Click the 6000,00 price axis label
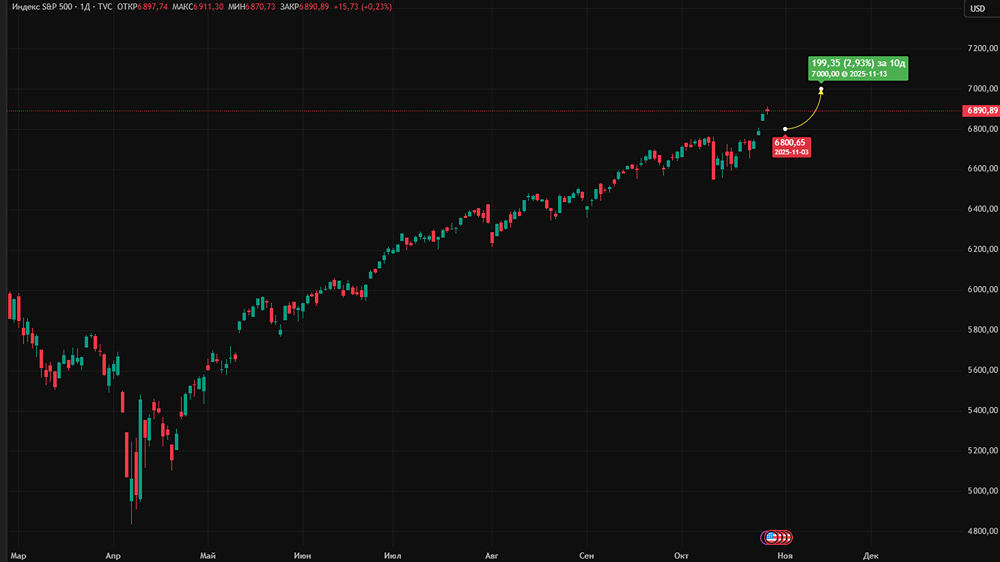Screen dimensions: 1000x562 pyautogui.click(x=982, y=290)
